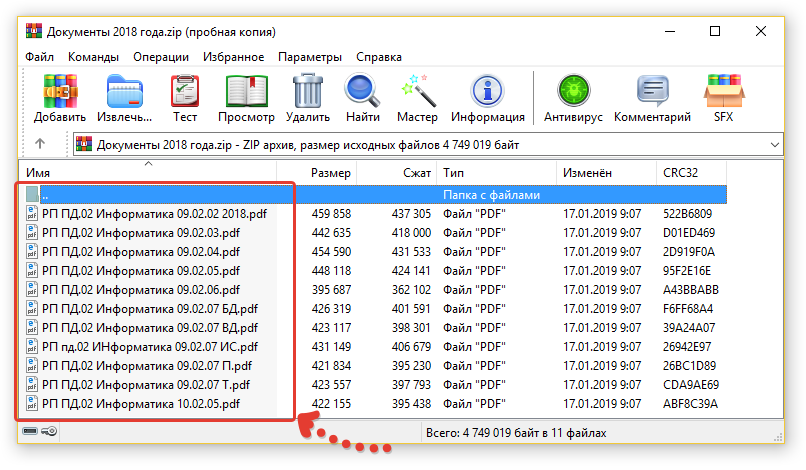Click PDF icon of Информатика 09.02.04.pdf
Viewport: 806px width, 470px height.
click(32, 251)
